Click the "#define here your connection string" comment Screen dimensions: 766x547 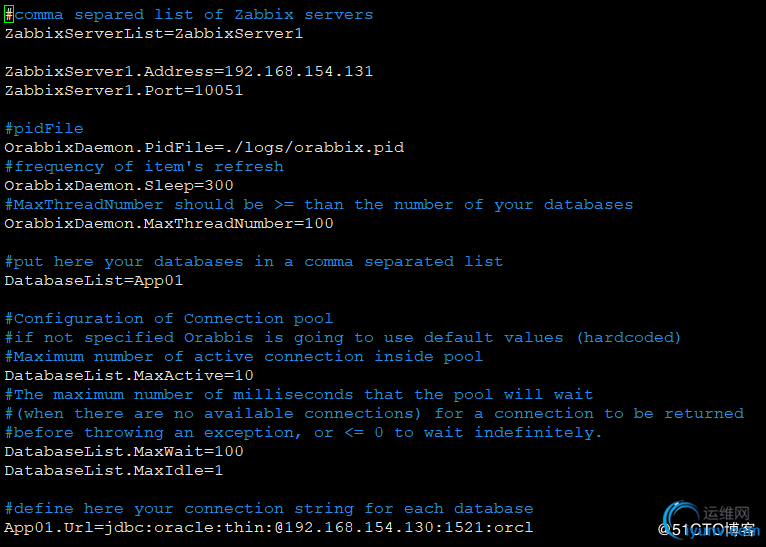268,509
